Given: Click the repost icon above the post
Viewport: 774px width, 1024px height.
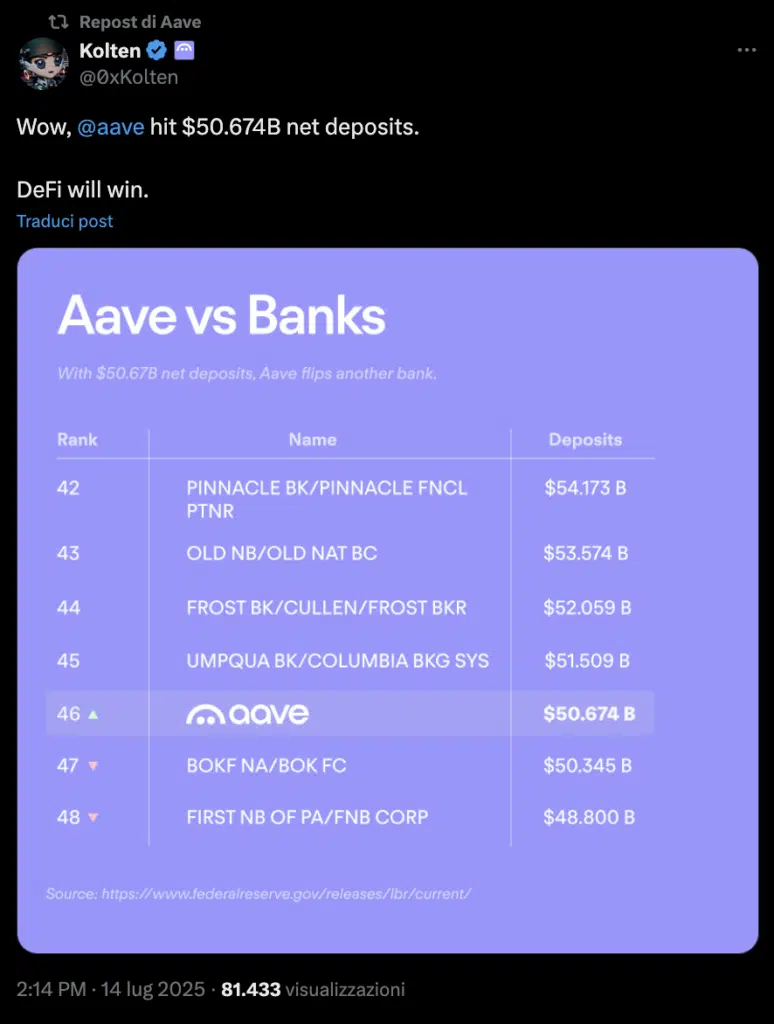Looking at the screenshot, I should click(58, 22).
